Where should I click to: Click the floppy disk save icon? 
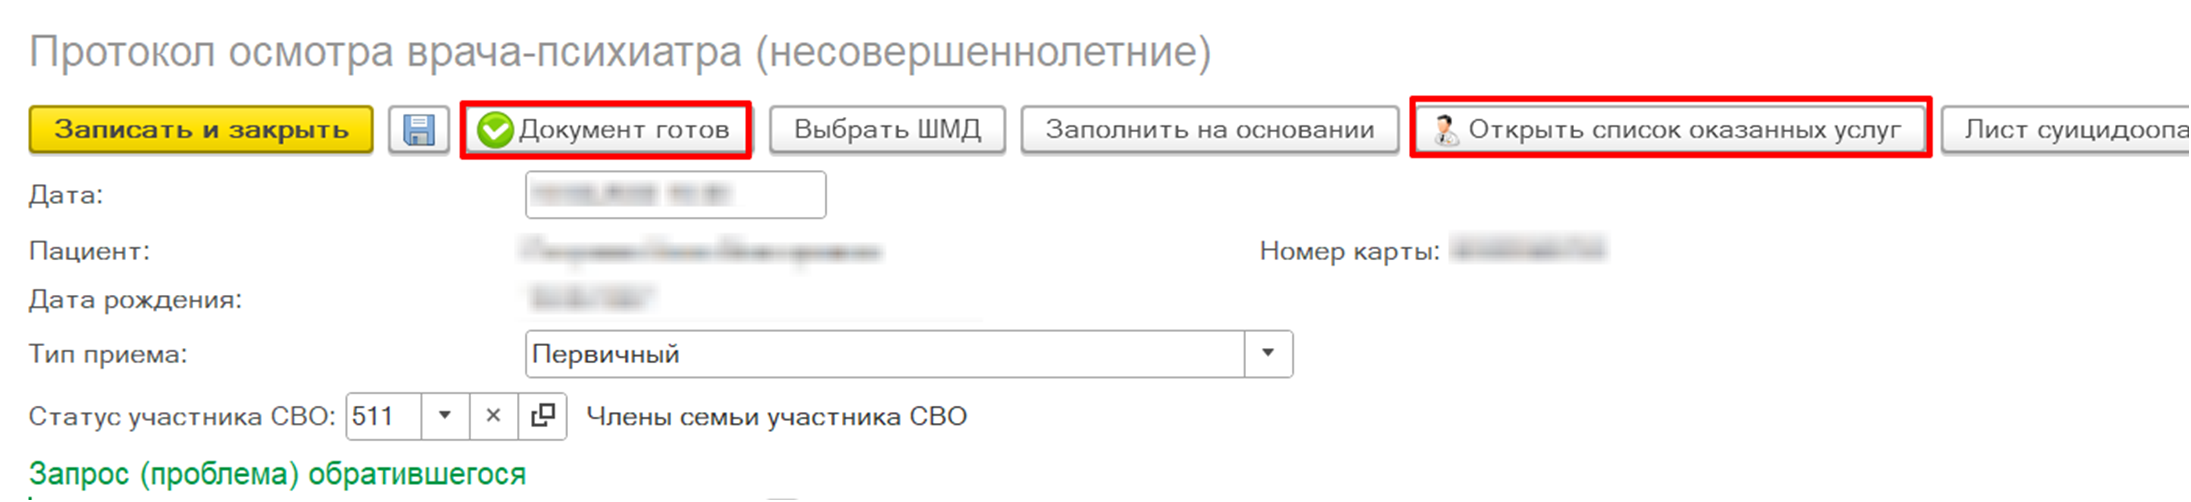click(418, 130)
